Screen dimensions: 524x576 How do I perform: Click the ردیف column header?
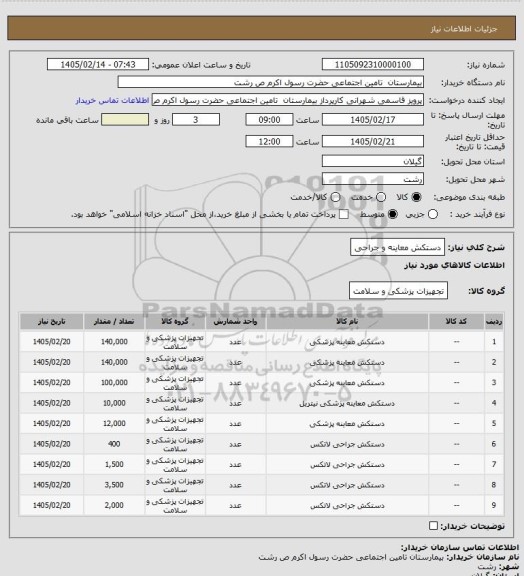click(494, 321)
